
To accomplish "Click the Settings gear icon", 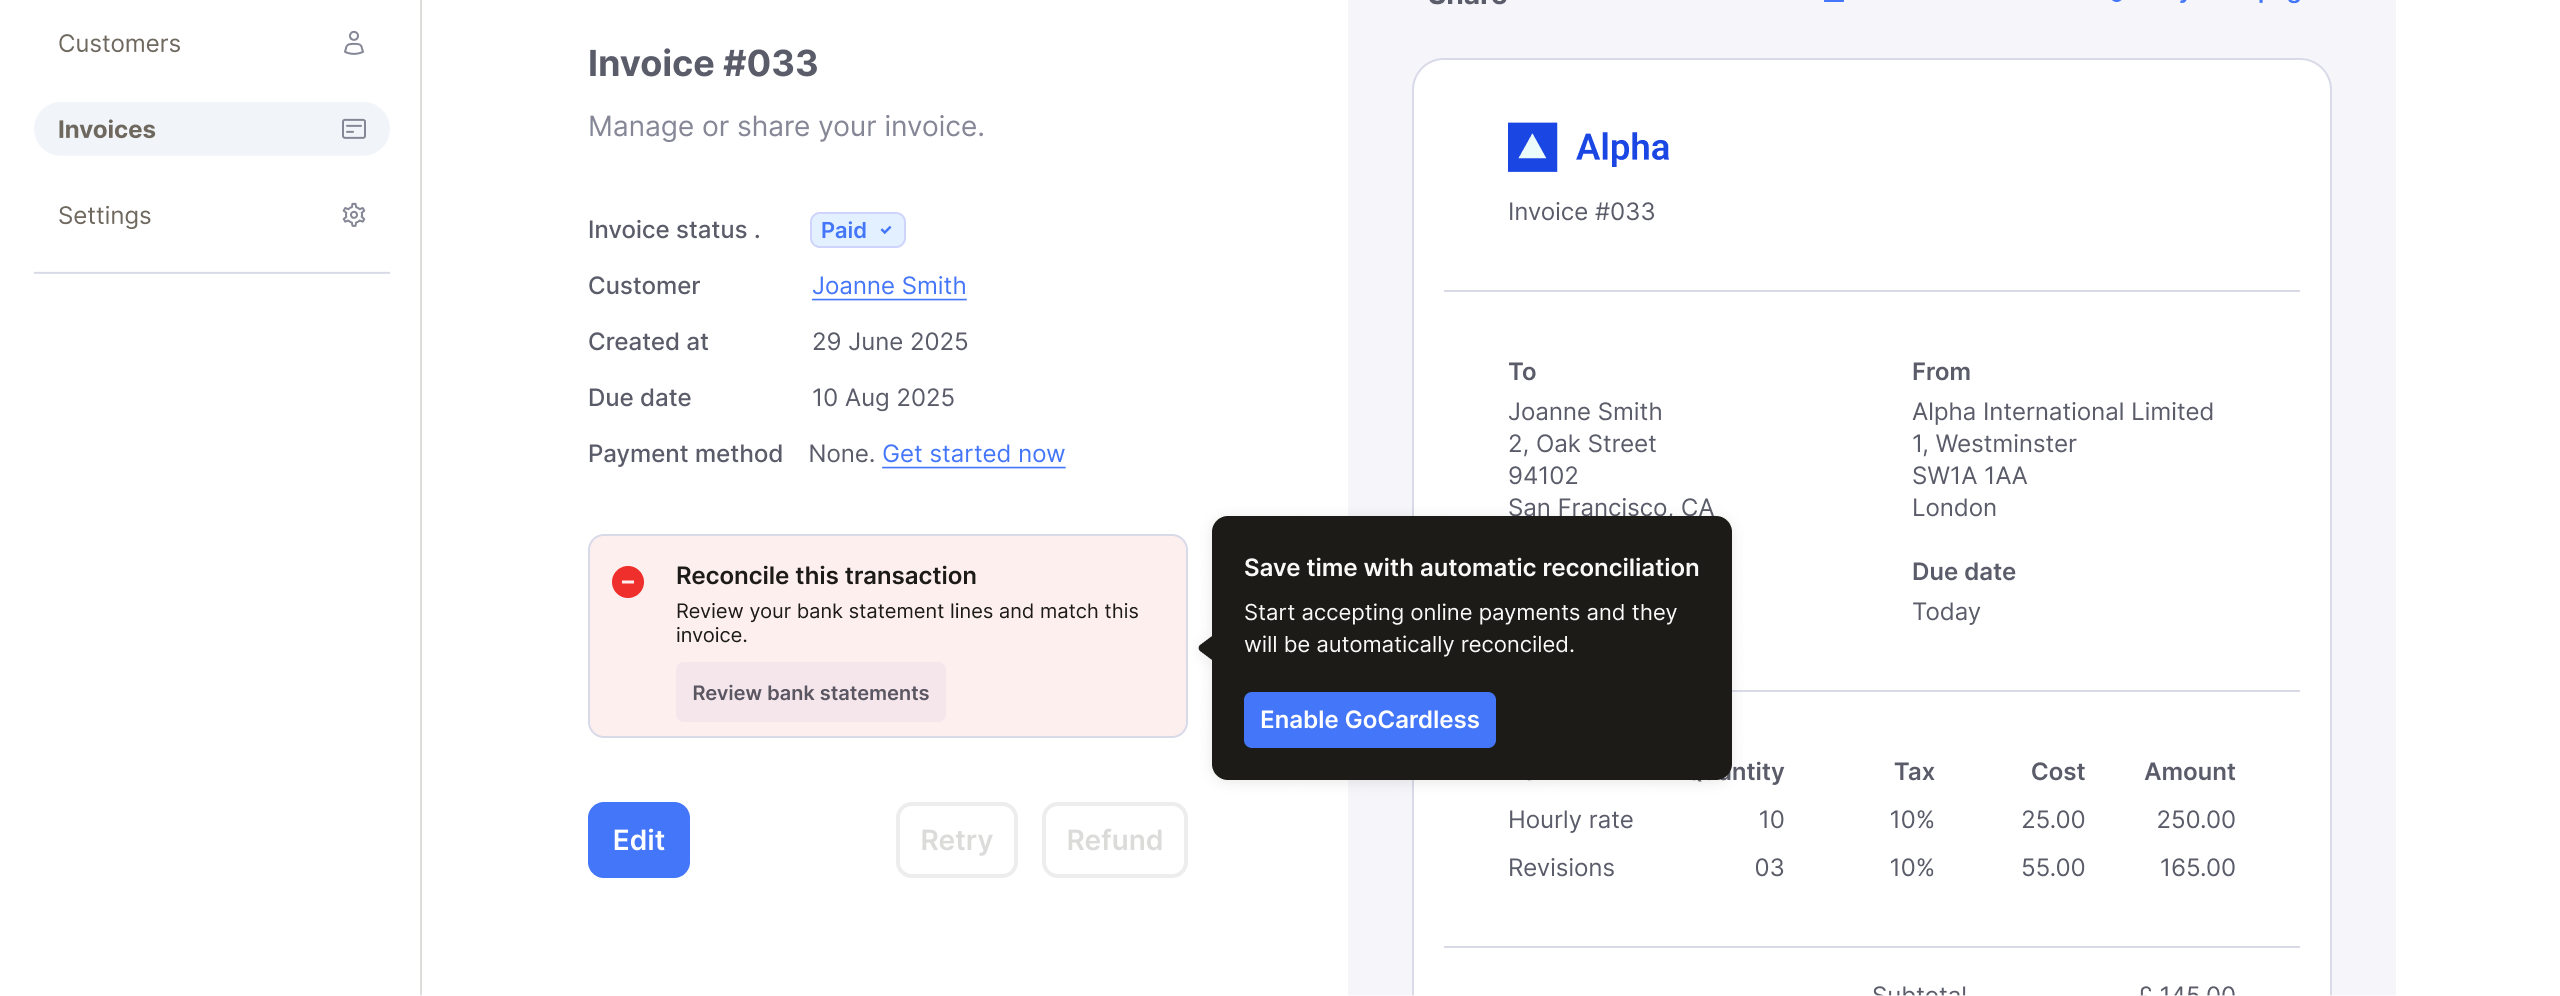I will coord(354,215).
